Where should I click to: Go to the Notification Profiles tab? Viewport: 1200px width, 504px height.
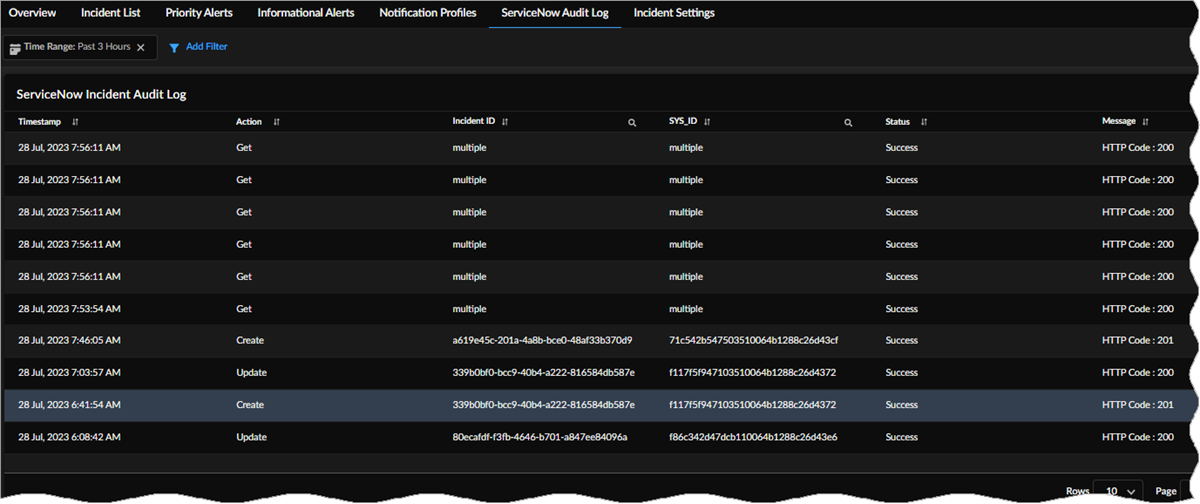point(427,13)
